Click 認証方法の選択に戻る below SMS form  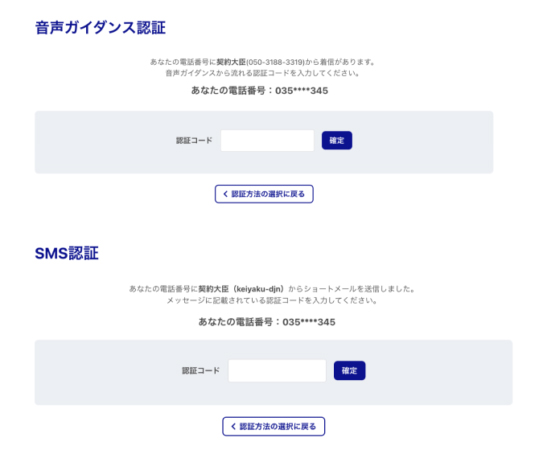click(273, 426)
